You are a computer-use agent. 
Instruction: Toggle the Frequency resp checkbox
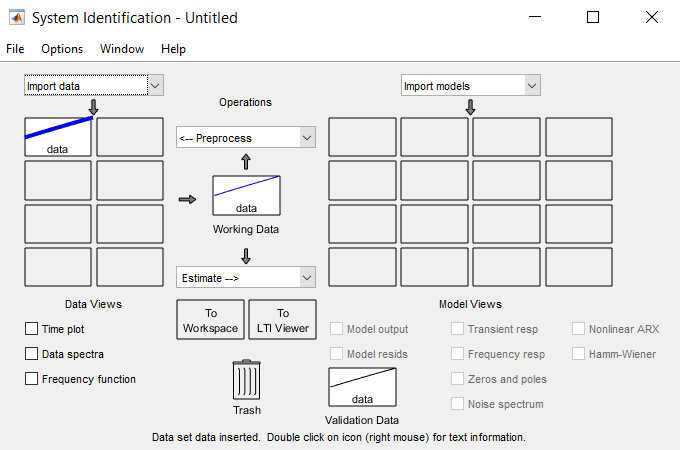(457, 354)
